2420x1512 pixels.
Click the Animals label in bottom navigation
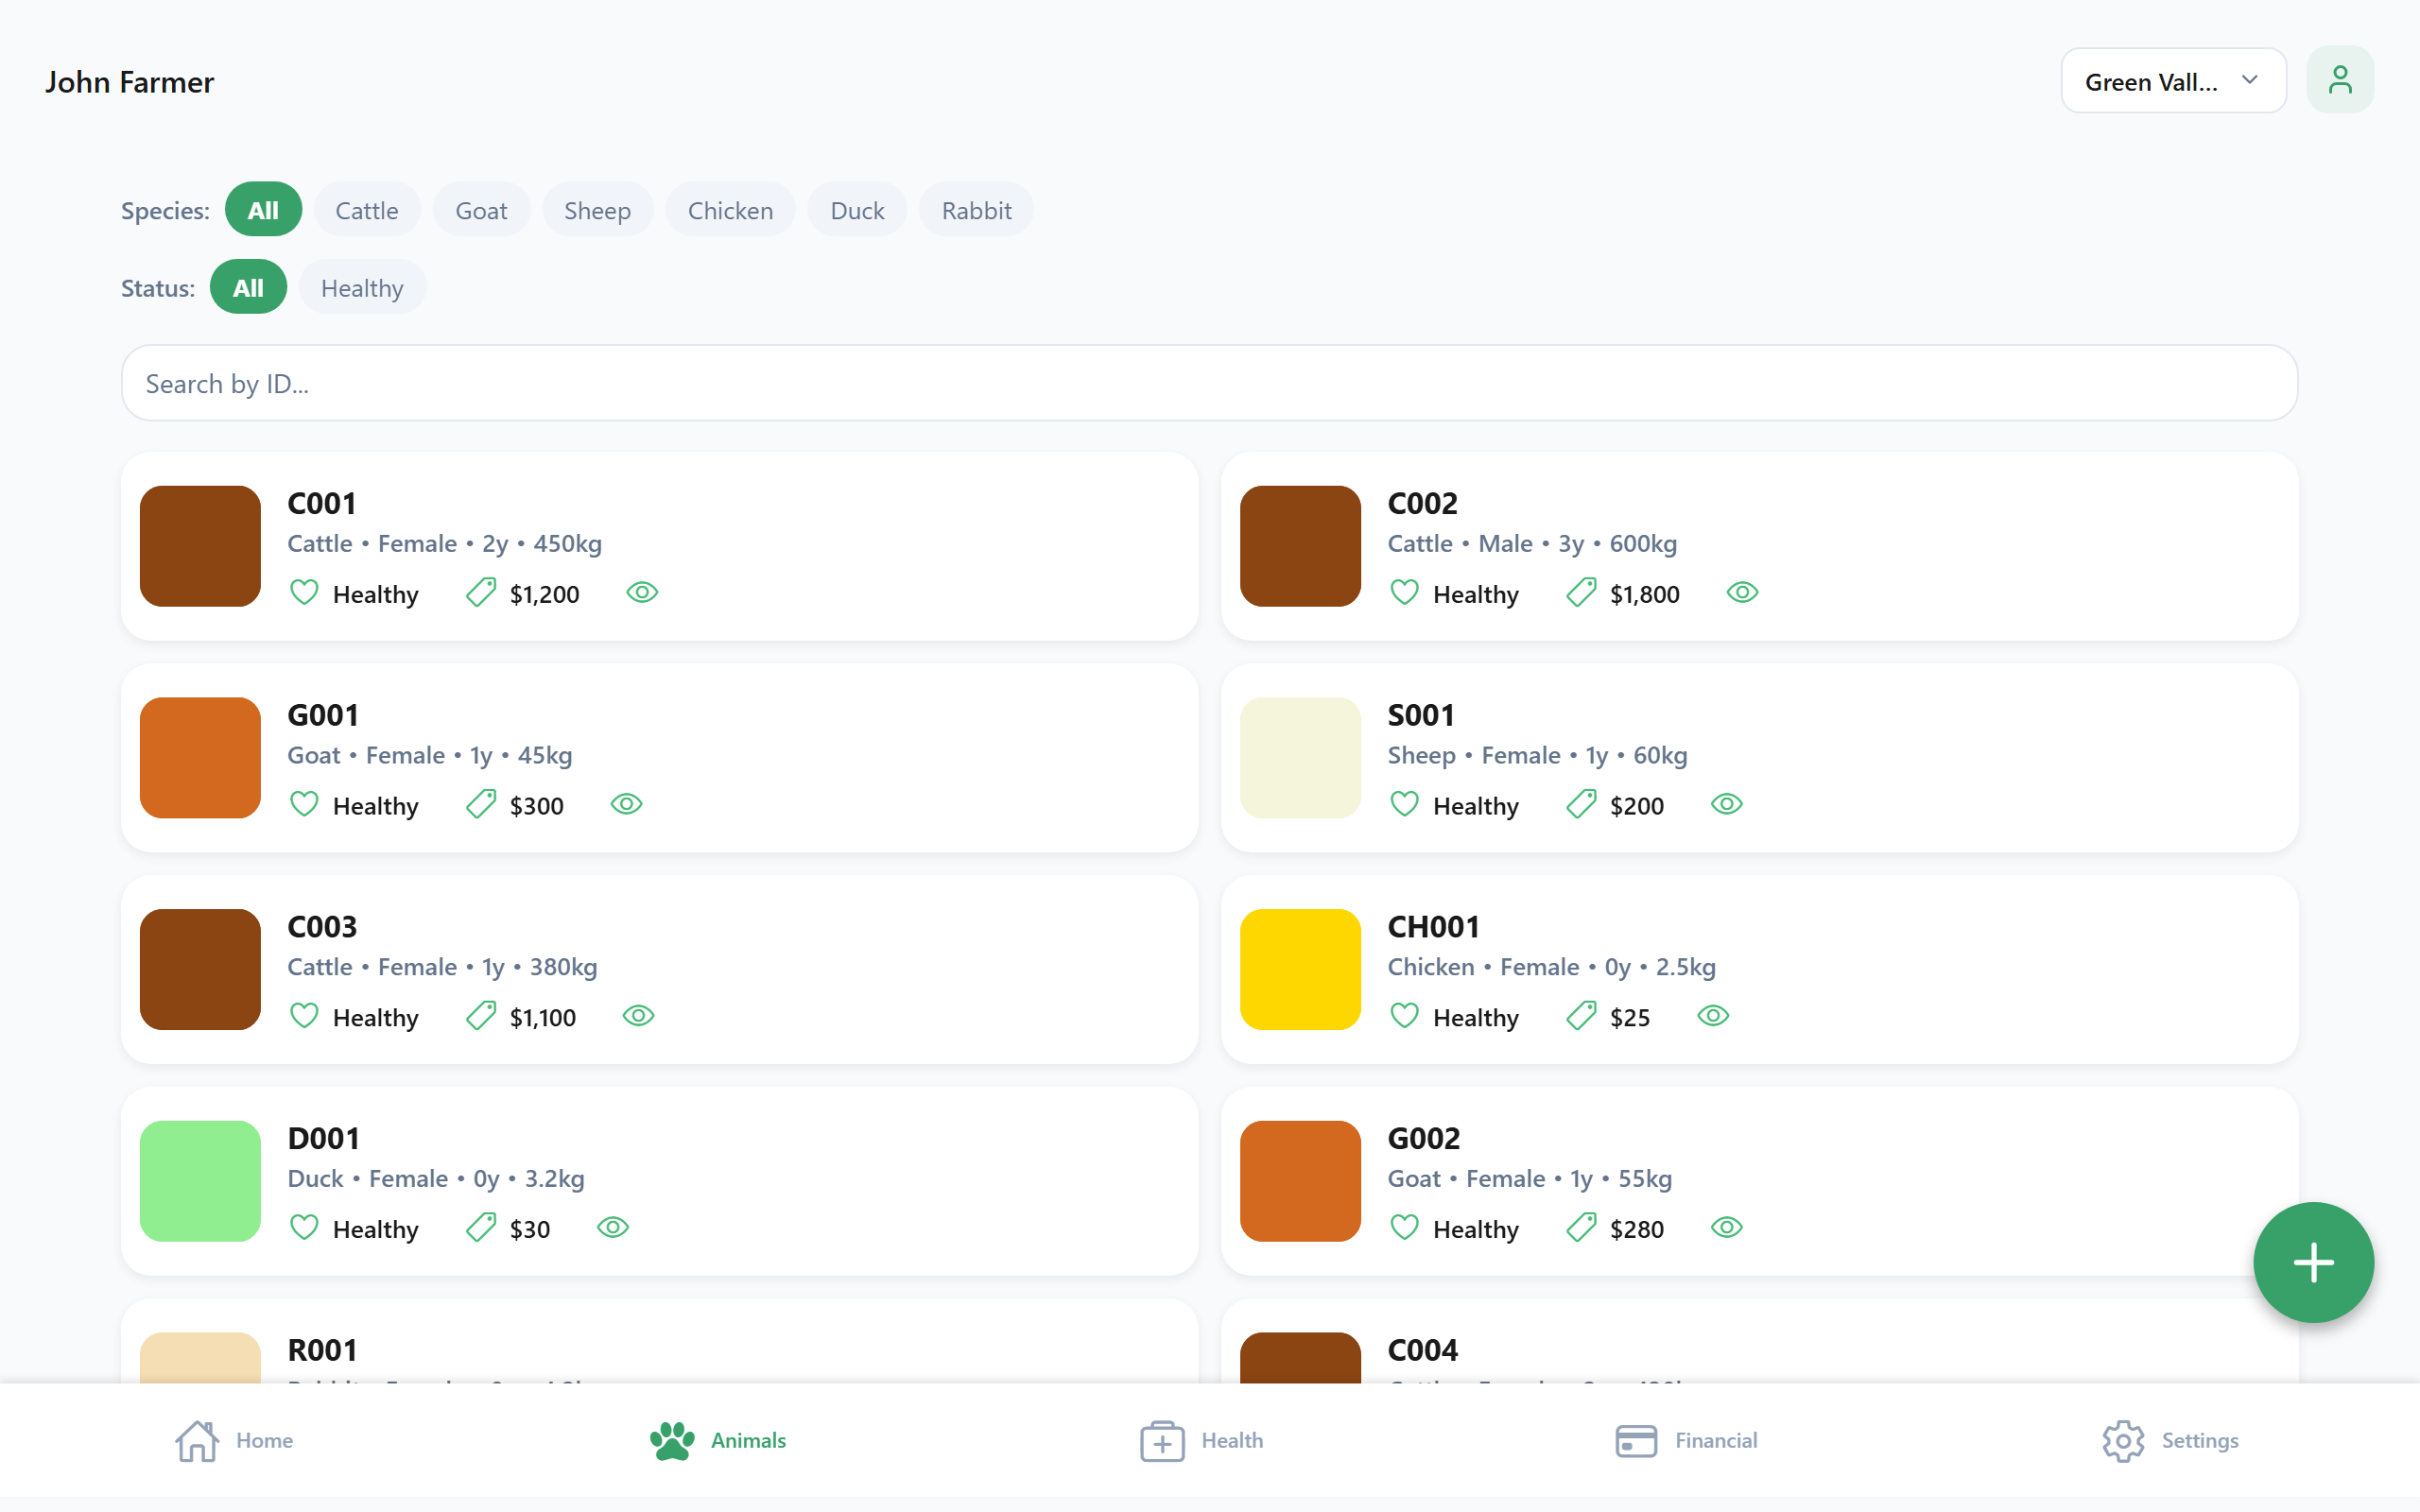[748, 1440]
